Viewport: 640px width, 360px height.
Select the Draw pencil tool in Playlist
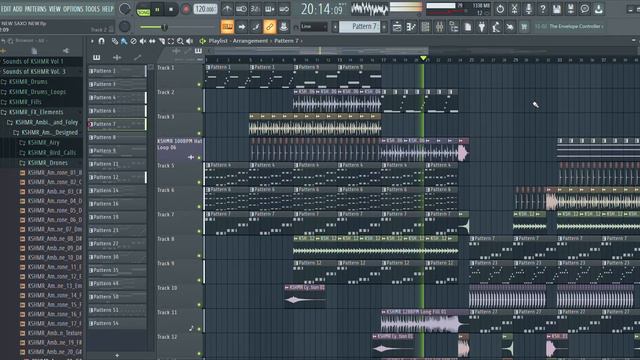(x=115, y=41)
